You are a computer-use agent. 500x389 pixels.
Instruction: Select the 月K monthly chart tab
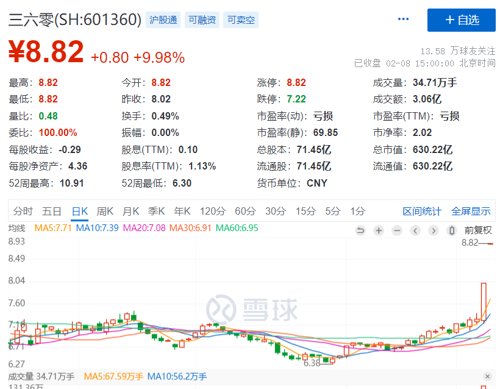point(131,211)
